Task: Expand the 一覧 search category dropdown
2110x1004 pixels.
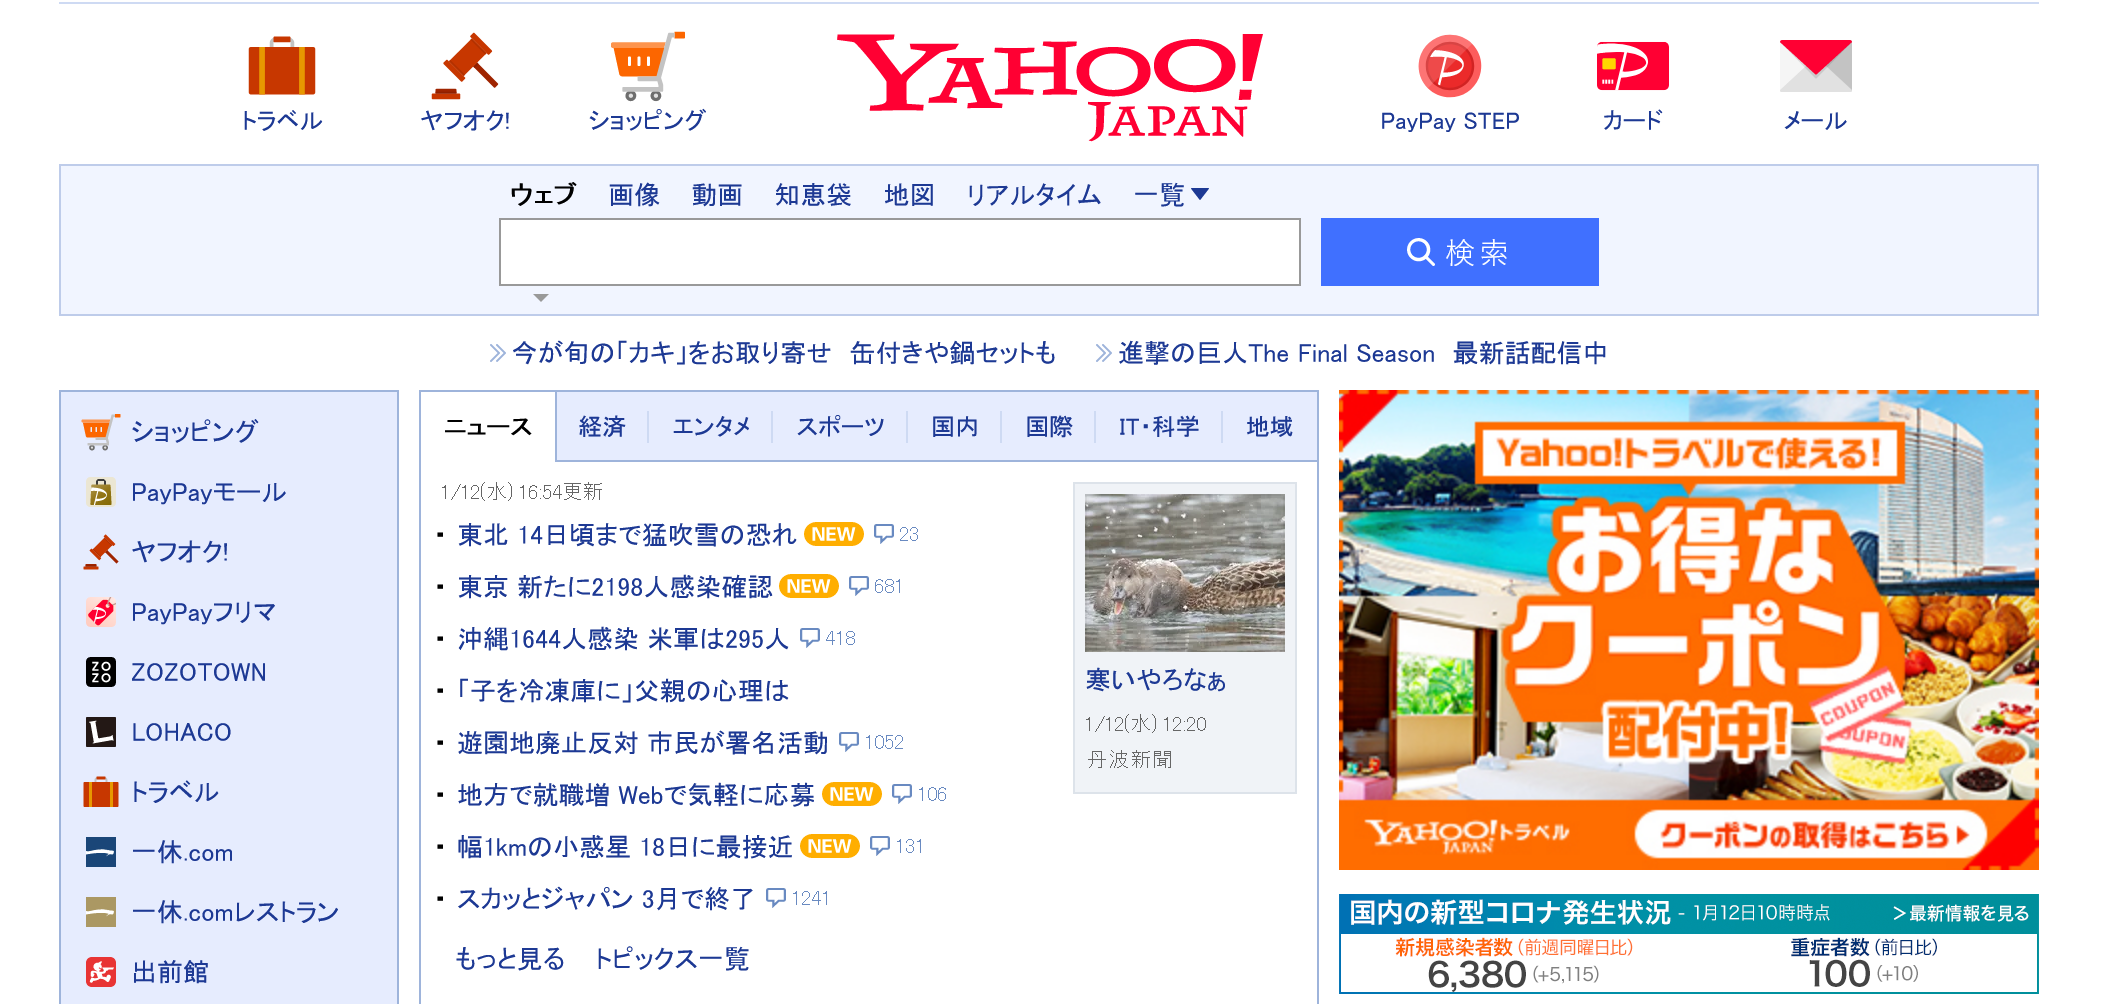Action: click(x=1171, y=194)
